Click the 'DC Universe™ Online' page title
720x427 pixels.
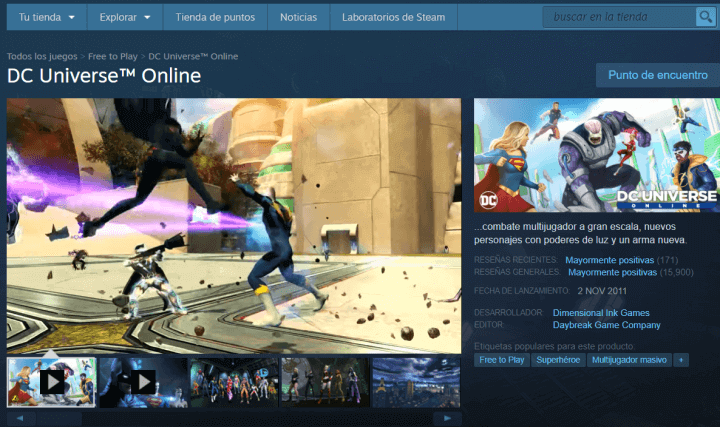pyautogui.click(x=104, y=76)
